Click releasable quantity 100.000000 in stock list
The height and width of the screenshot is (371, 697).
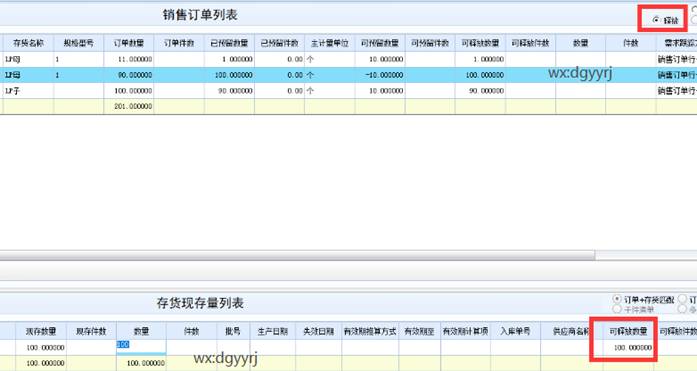click(628, 347)
